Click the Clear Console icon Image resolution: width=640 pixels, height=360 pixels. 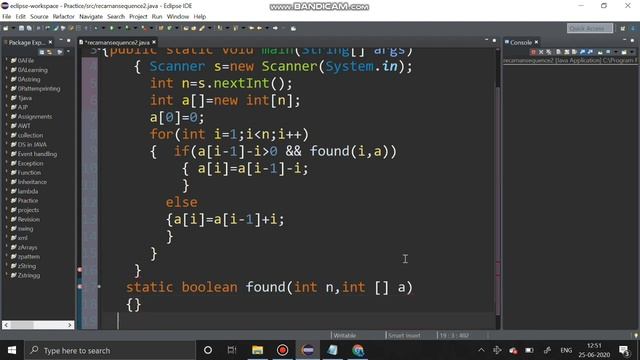[x=558, y=52]
